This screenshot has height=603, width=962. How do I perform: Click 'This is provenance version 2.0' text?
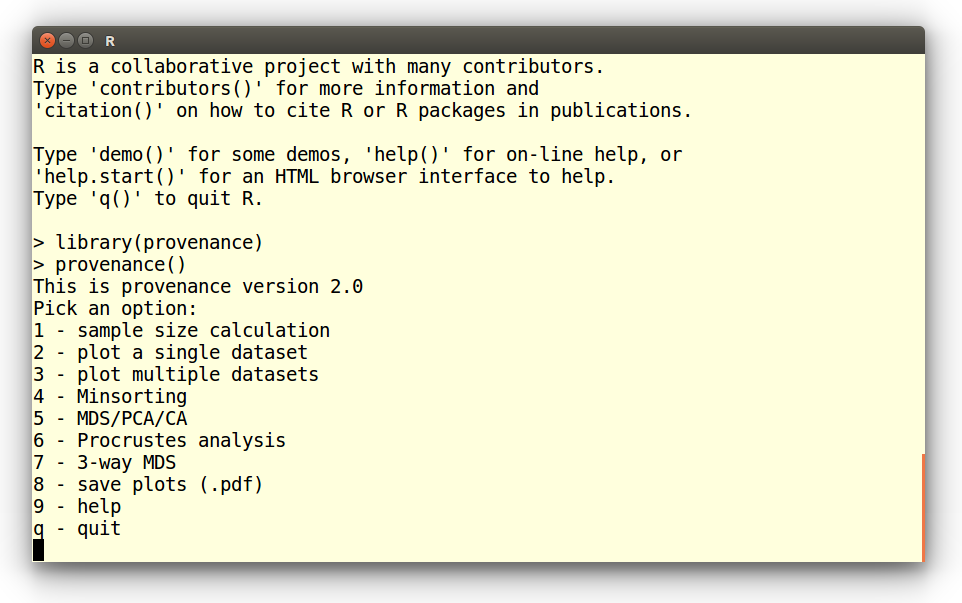point(198,286)
